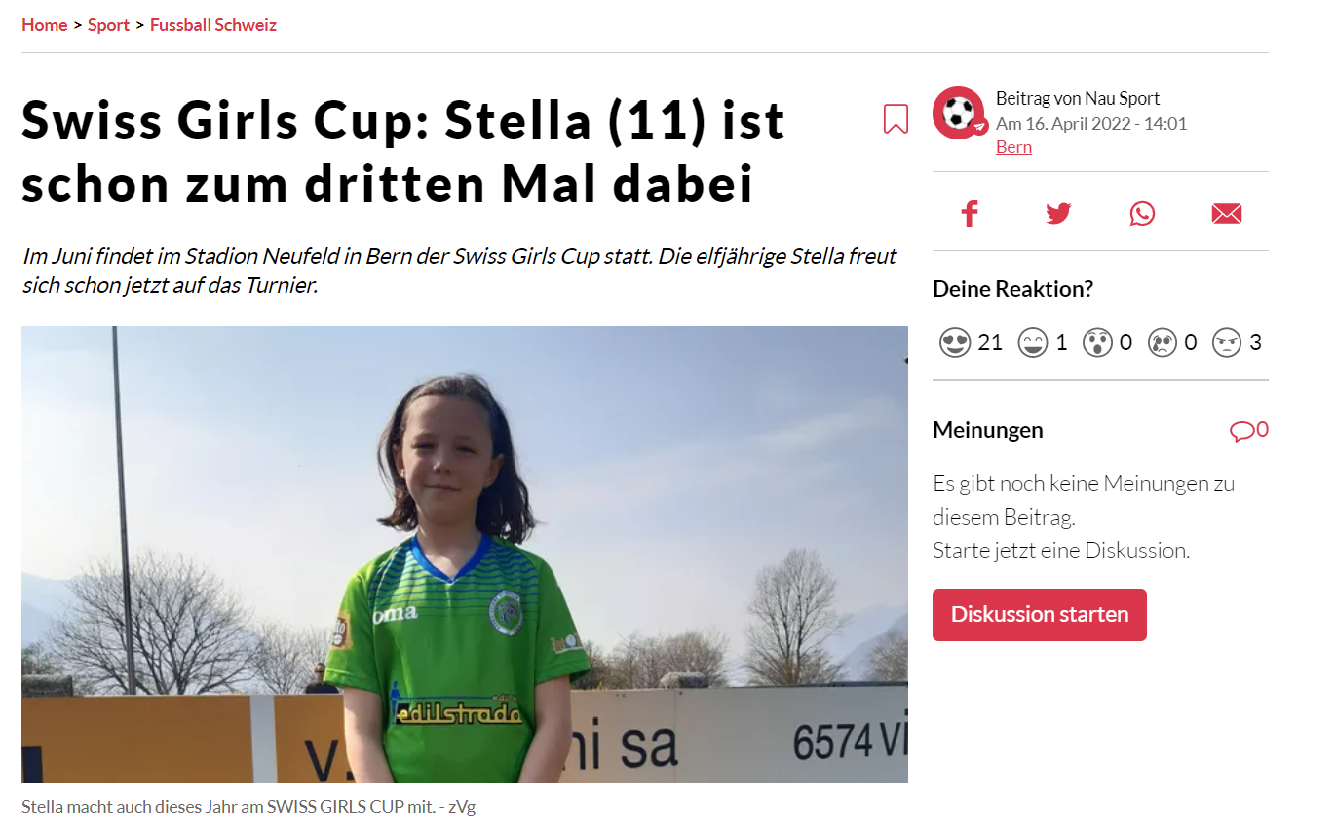Share the article on Facebook

(969, 213)
